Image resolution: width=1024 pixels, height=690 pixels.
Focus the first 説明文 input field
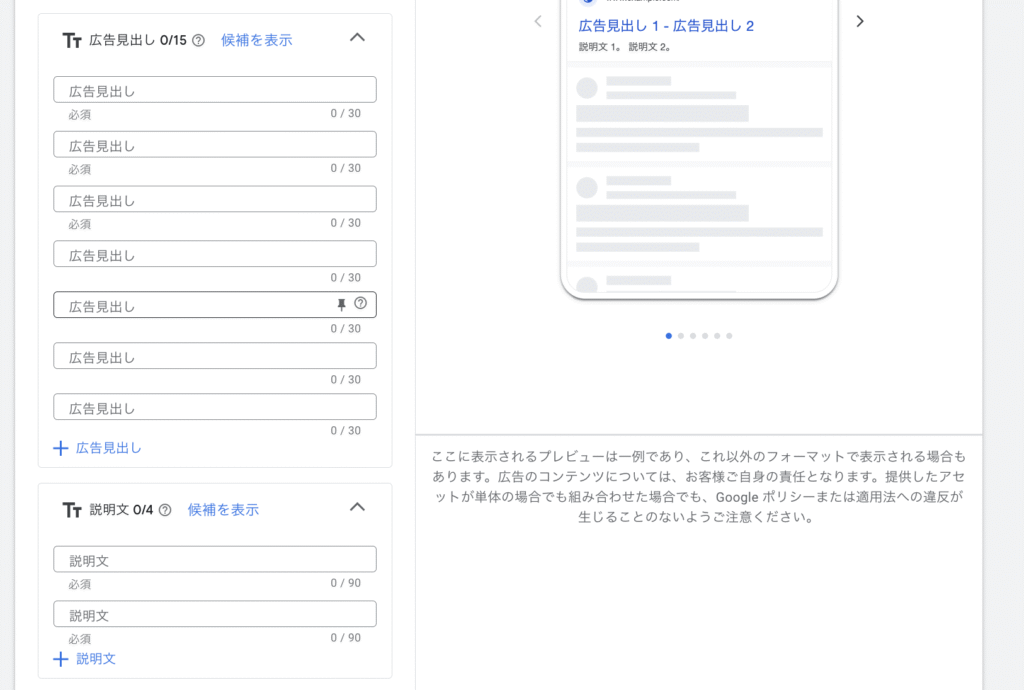point(214,560)
